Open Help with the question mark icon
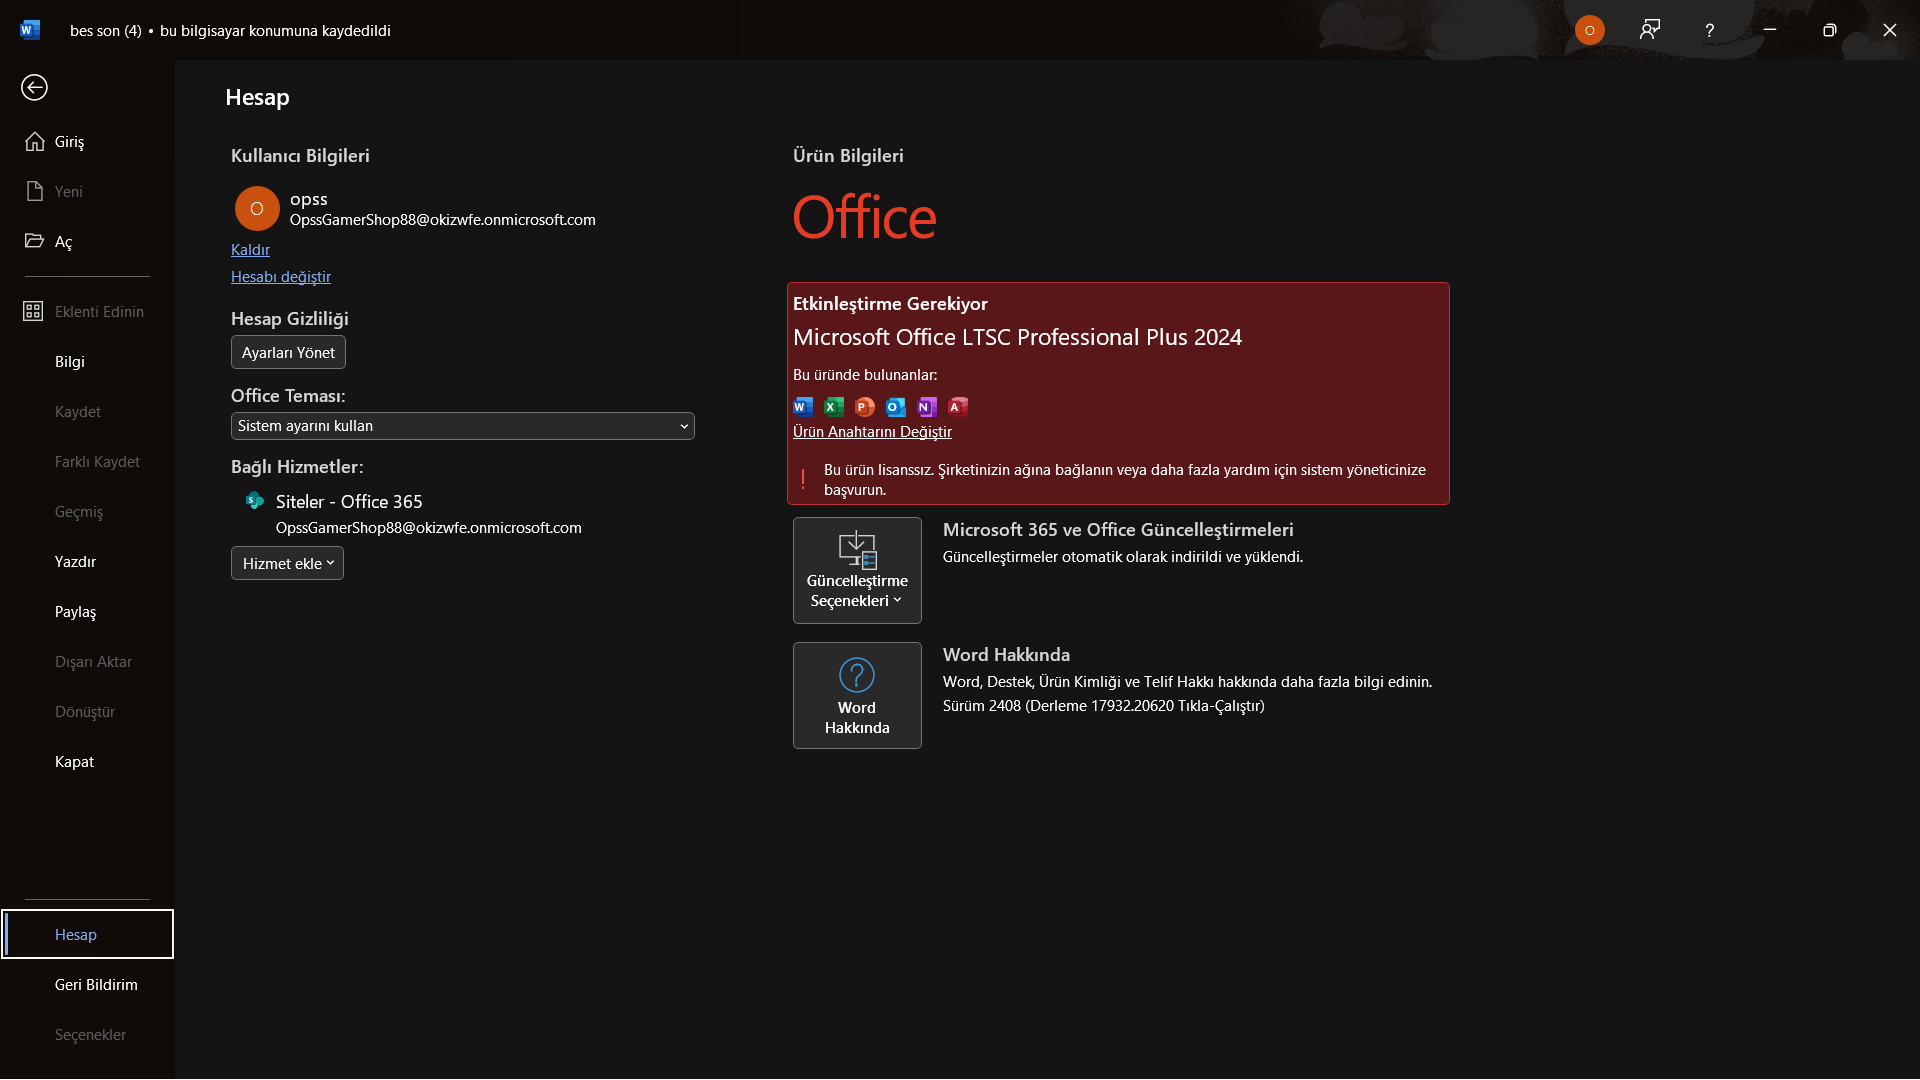This screenshot has height=1080, width=1920. pos(1710,31)
